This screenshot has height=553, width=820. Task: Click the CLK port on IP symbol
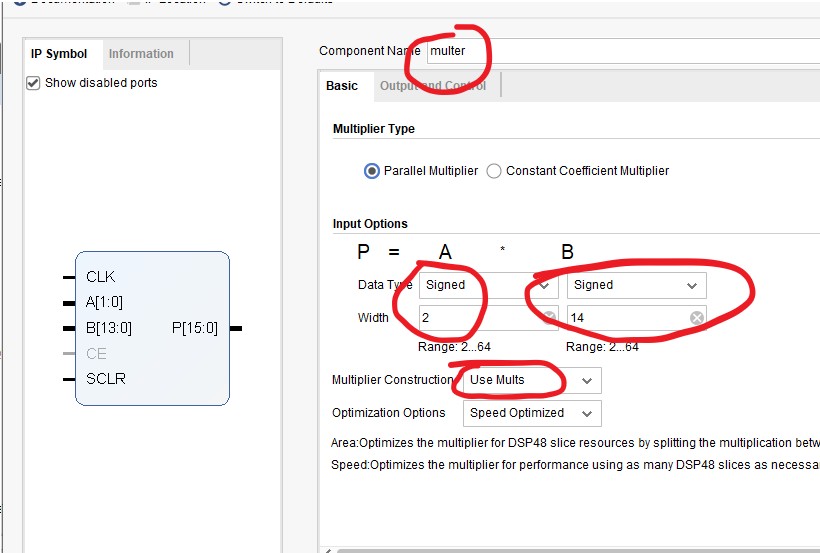coord(100,277)
